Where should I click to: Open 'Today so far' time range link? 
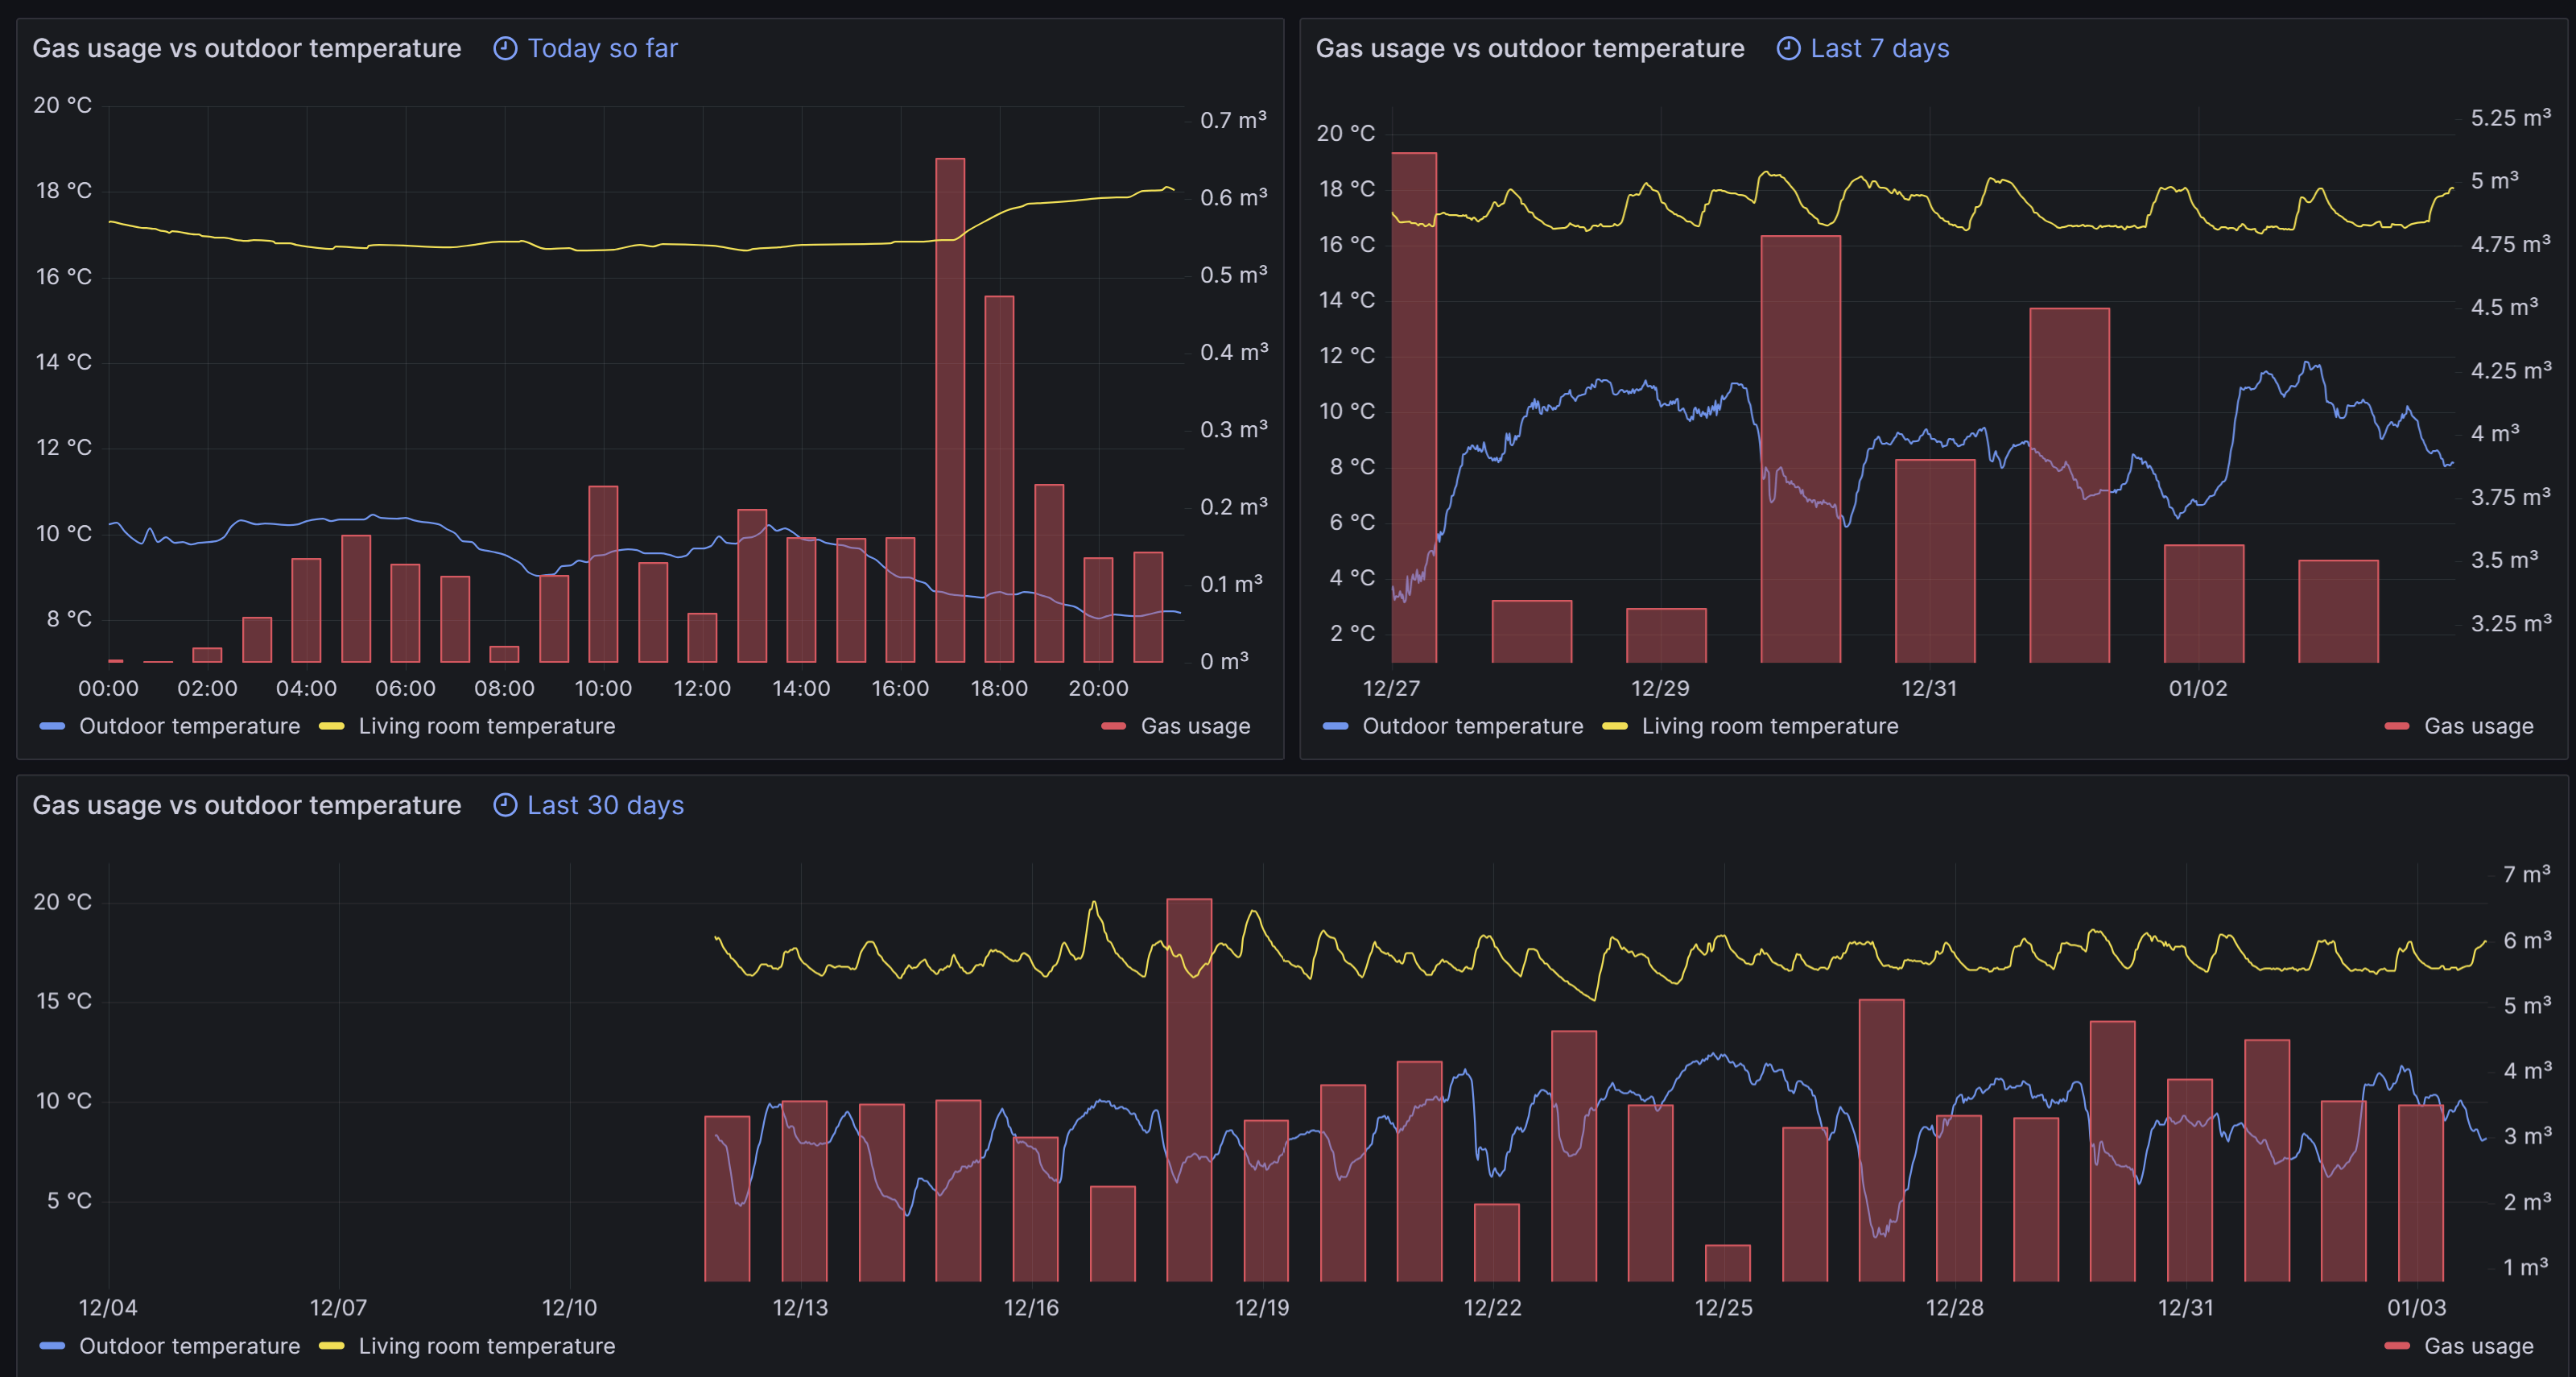(602, 48)
